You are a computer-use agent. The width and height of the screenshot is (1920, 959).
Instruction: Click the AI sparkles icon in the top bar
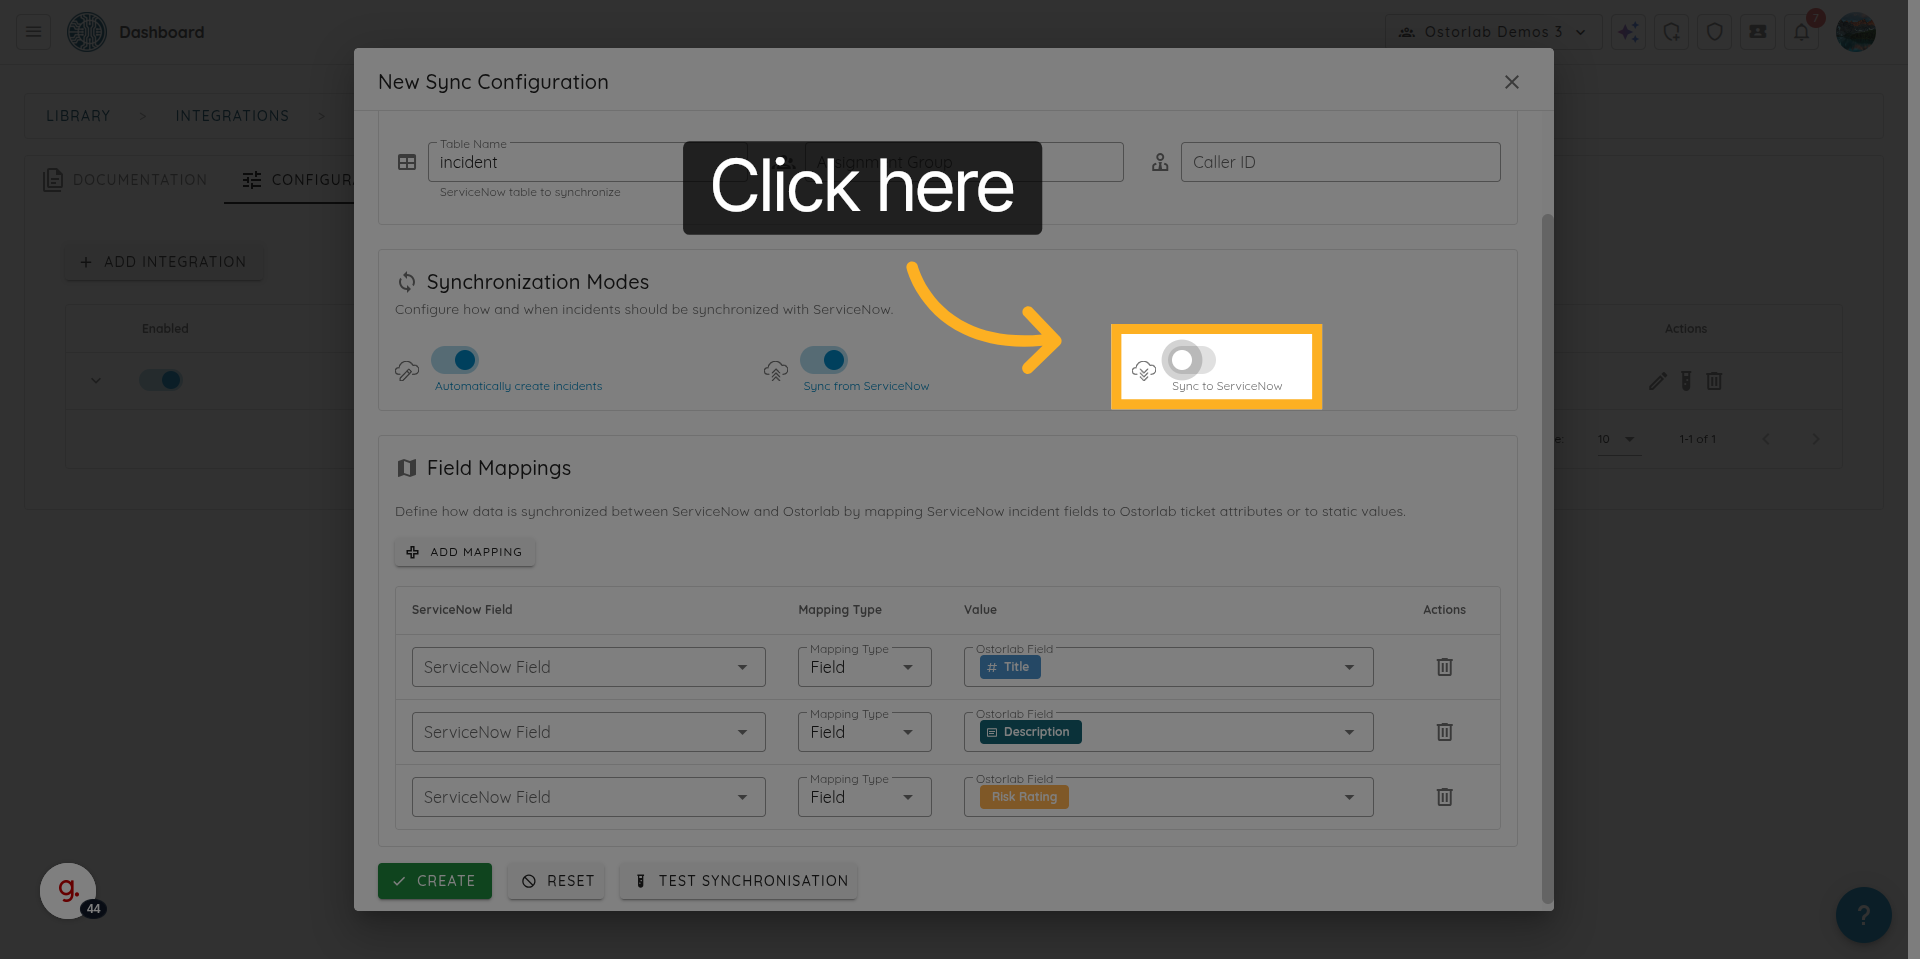pyautogui.click(x=1628, y=31)
